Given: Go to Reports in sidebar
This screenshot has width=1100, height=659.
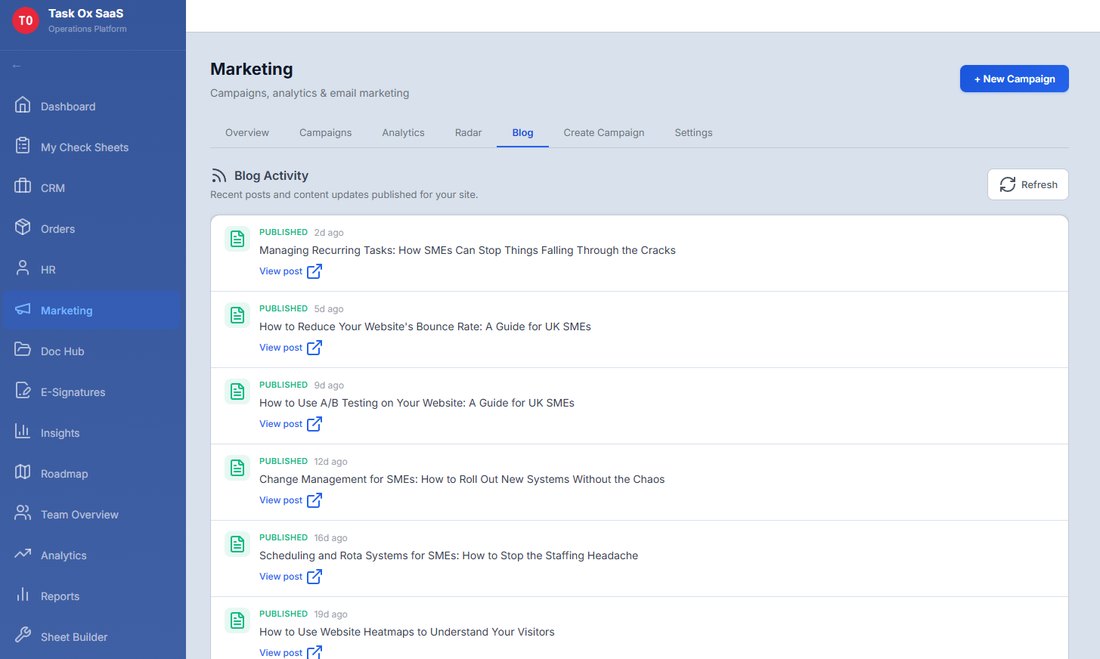Looking at the screenshot, I should click(93, 596).
